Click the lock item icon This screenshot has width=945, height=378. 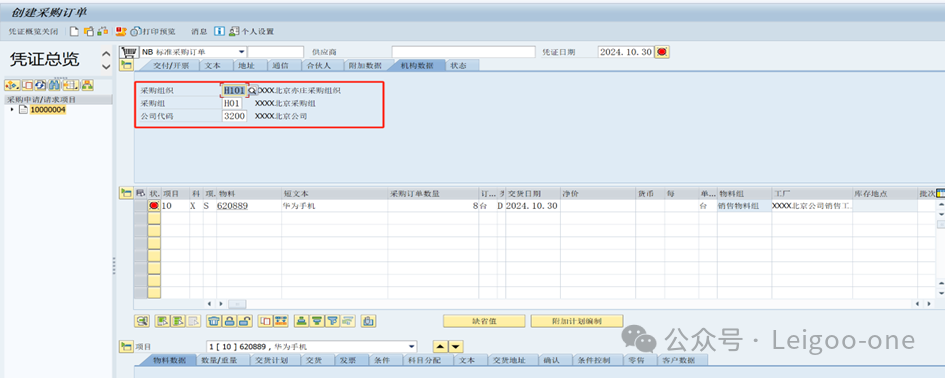tap(229, 321)
